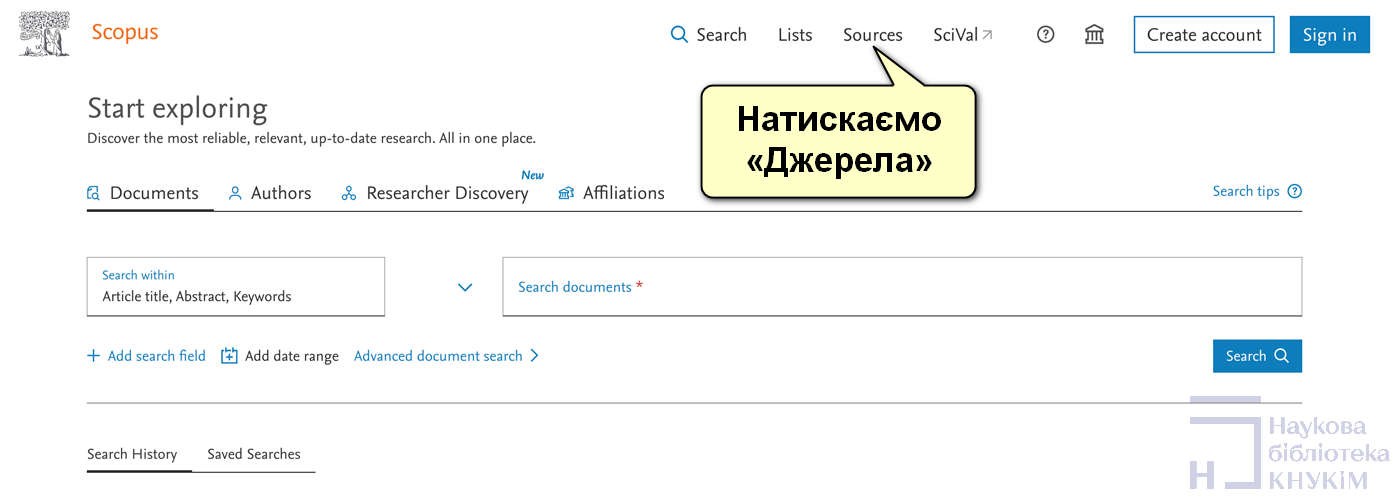Viewport: 1400px width, 499px height.
Task: Click the magnifier icon beside Search in header
Action: tap(679, 35)
